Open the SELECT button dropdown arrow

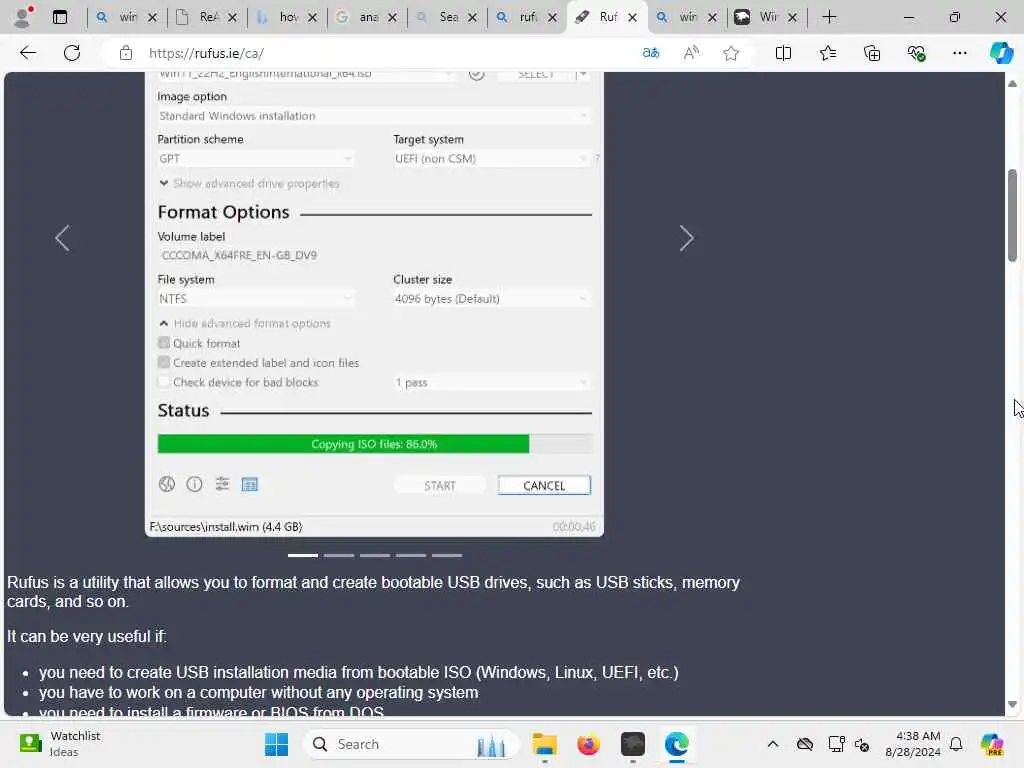[x=583, y=74]
